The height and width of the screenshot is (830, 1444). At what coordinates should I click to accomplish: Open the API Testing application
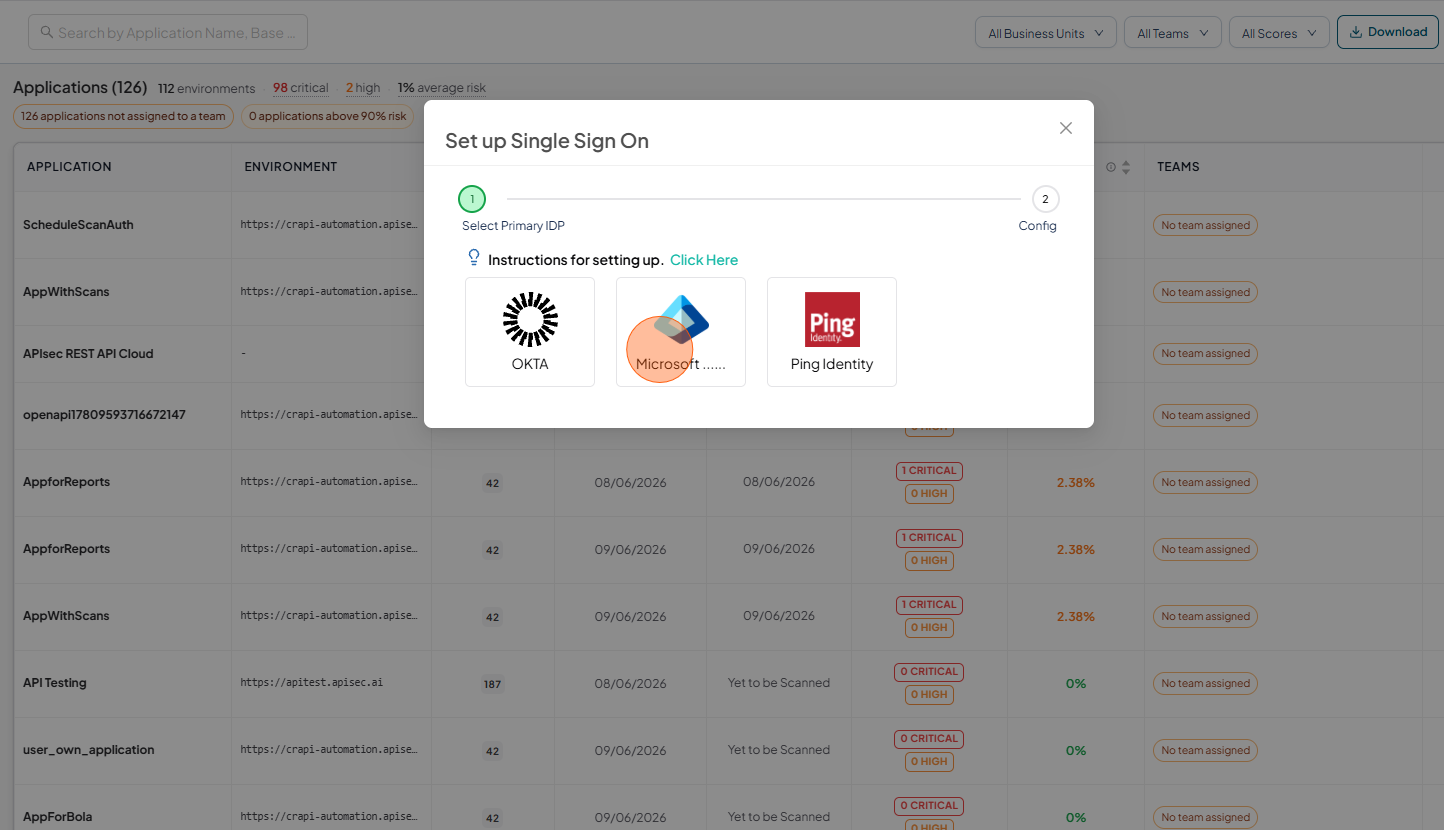[x=55, y=683]
